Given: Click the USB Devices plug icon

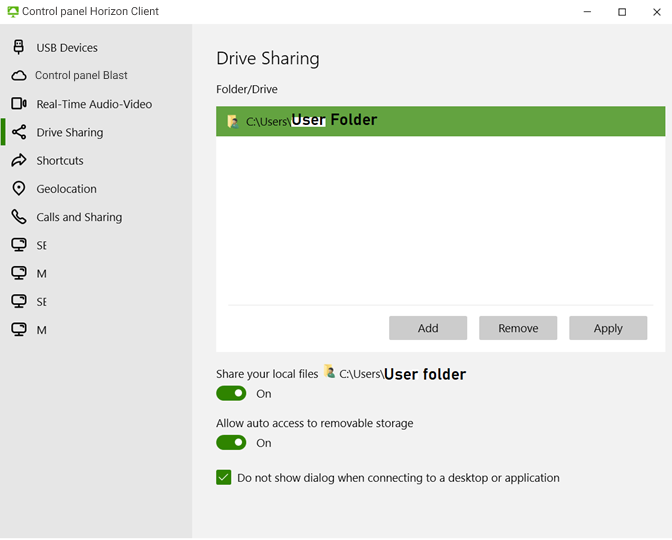Looking at the screenshot, I should pyautogui.click(x=18, y=47).
